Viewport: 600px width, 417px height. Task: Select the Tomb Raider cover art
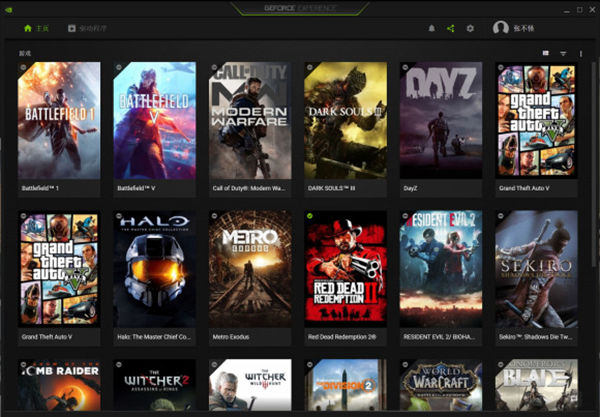pos(59,385)
